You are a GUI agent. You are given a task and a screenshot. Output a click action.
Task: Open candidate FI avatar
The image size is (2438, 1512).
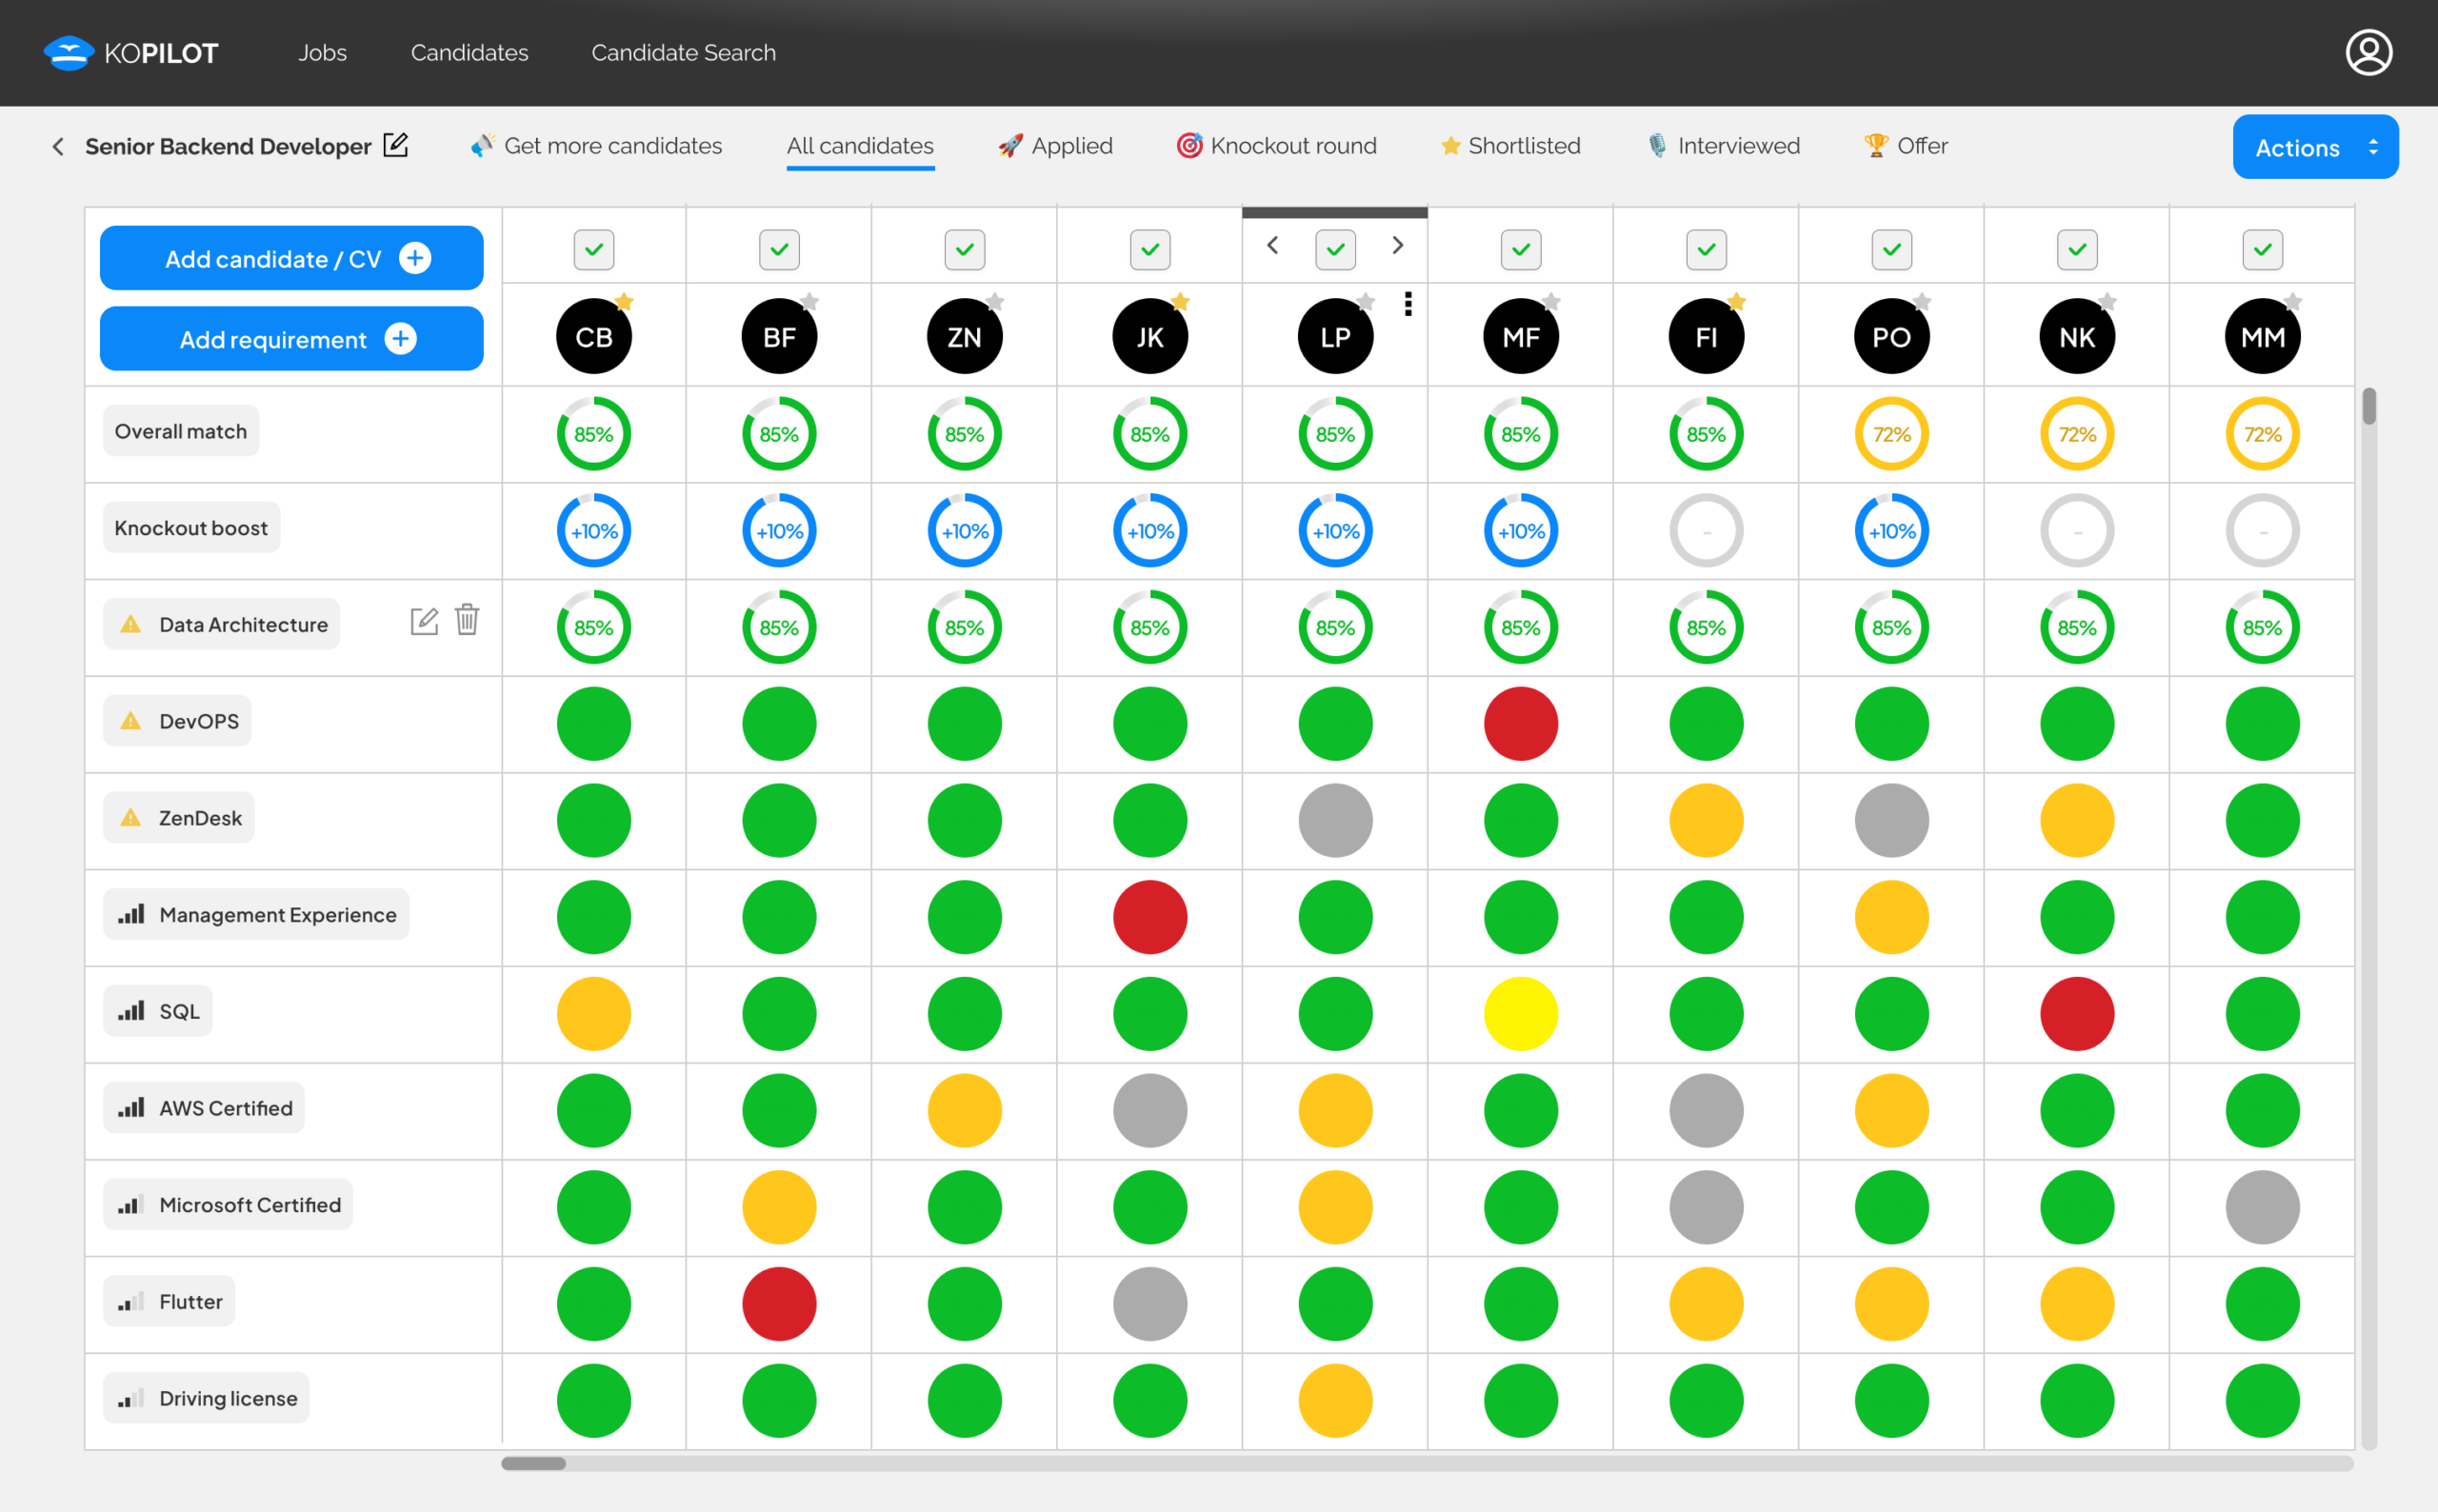pyautogui.click(x=1706, y=337)
